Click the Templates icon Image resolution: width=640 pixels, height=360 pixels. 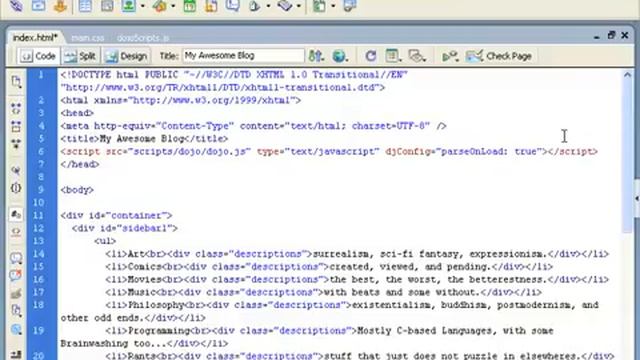(319, 6)
